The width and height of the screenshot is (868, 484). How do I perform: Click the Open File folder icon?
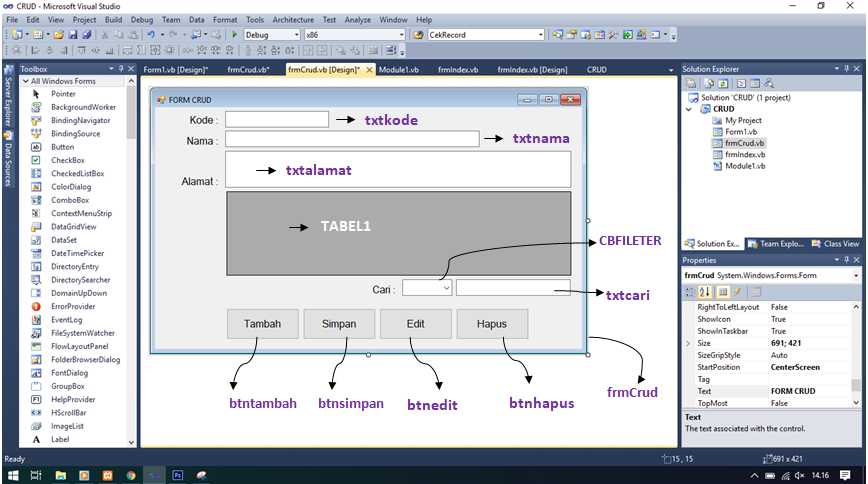pos(59,35)
